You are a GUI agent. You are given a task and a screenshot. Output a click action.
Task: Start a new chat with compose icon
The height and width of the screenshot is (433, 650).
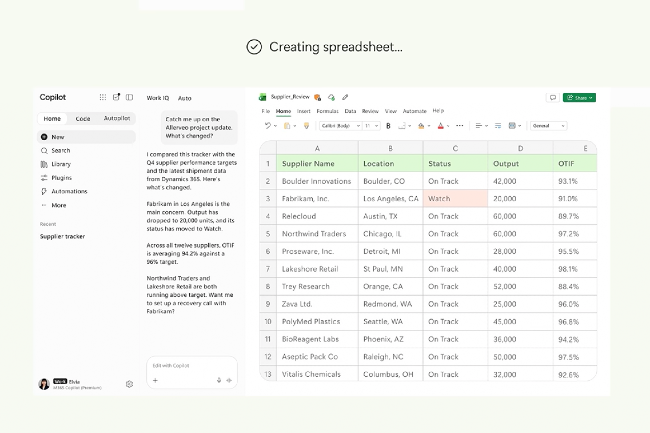click(x=116, y=97)
